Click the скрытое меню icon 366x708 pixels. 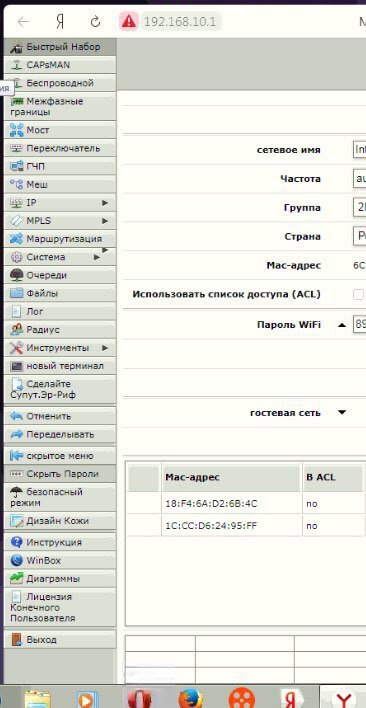[x=16, y=456]
